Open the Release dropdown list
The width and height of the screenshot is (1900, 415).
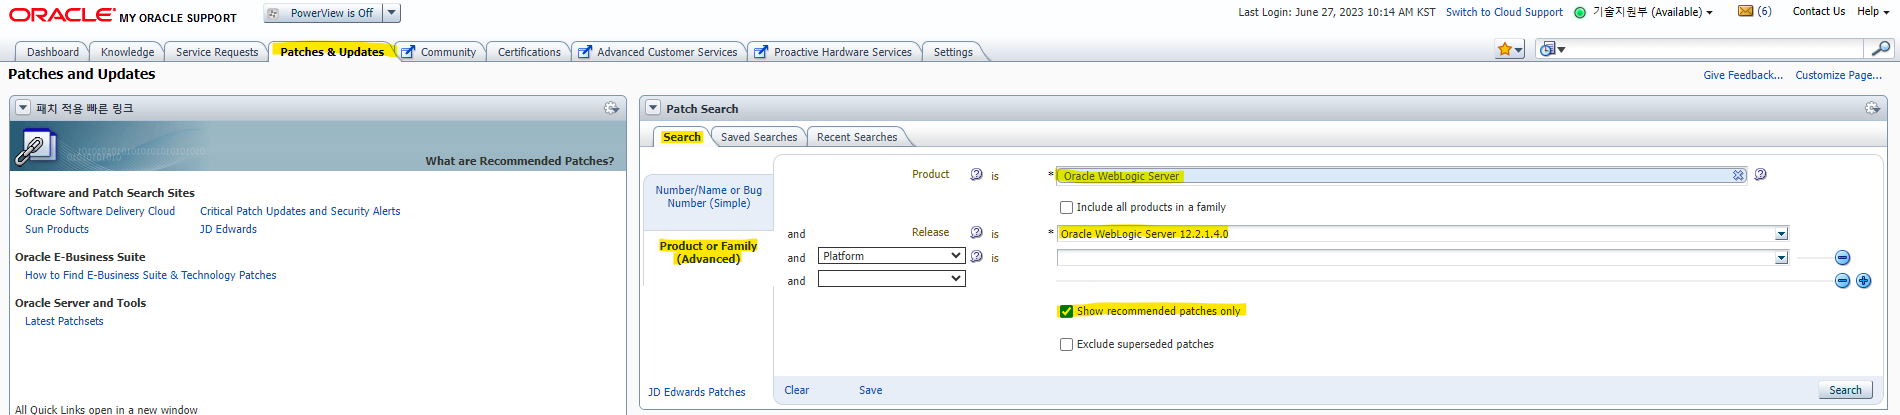(1781, 234)
